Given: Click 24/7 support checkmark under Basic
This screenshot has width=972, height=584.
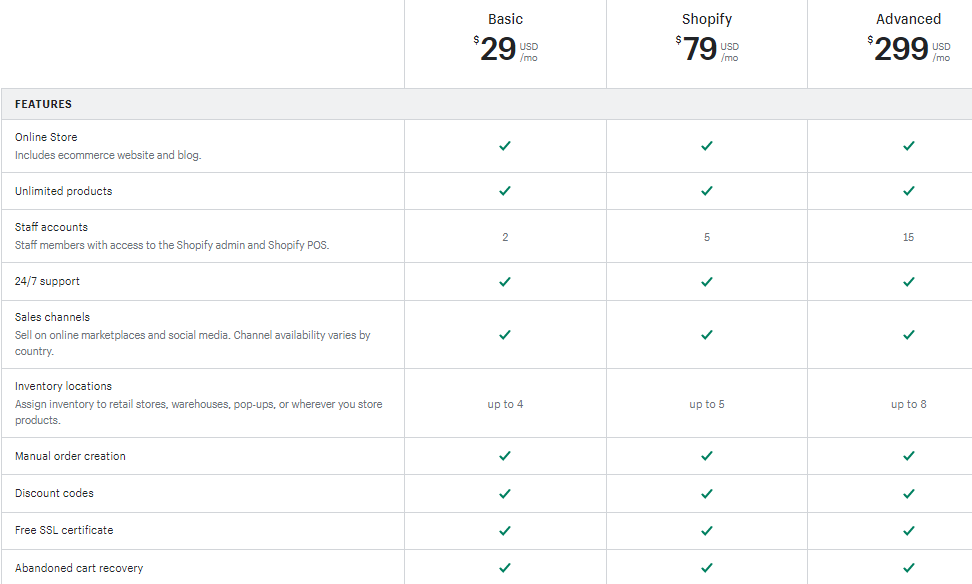Looking at the screenshot, I should click(x=505, y=281).
